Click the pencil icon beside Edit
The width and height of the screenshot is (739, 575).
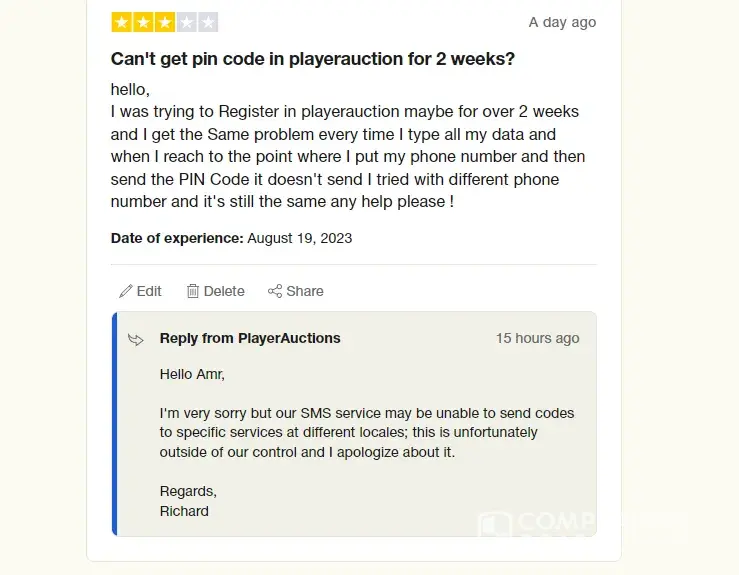(x=125, y=291)
